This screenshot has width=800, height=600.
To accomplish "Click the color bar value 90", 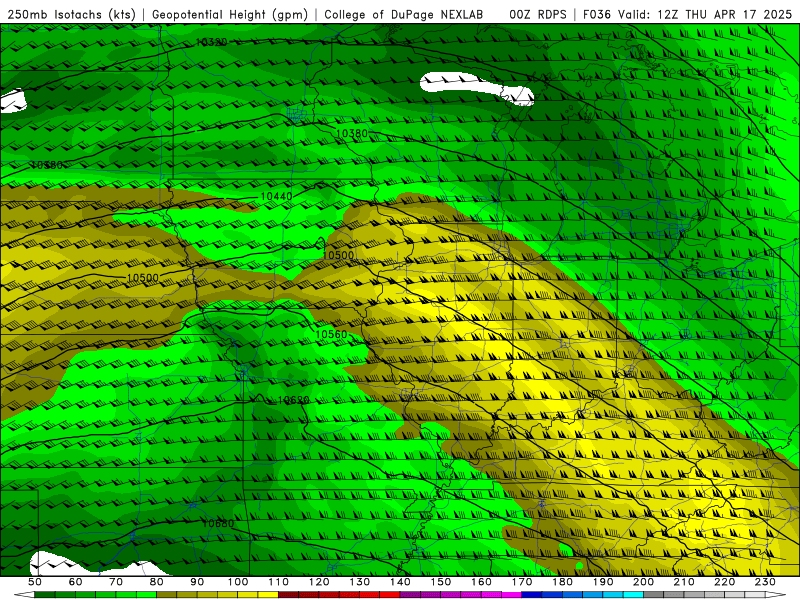I will 197,582.
